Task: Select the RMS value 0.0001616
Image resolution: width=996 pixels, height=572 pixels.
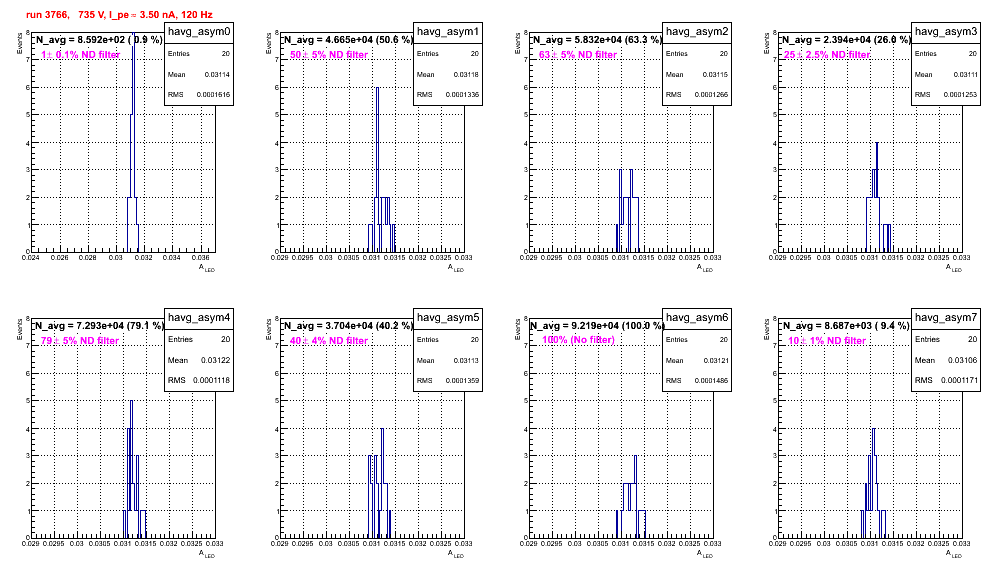Action: coord(213,95)
